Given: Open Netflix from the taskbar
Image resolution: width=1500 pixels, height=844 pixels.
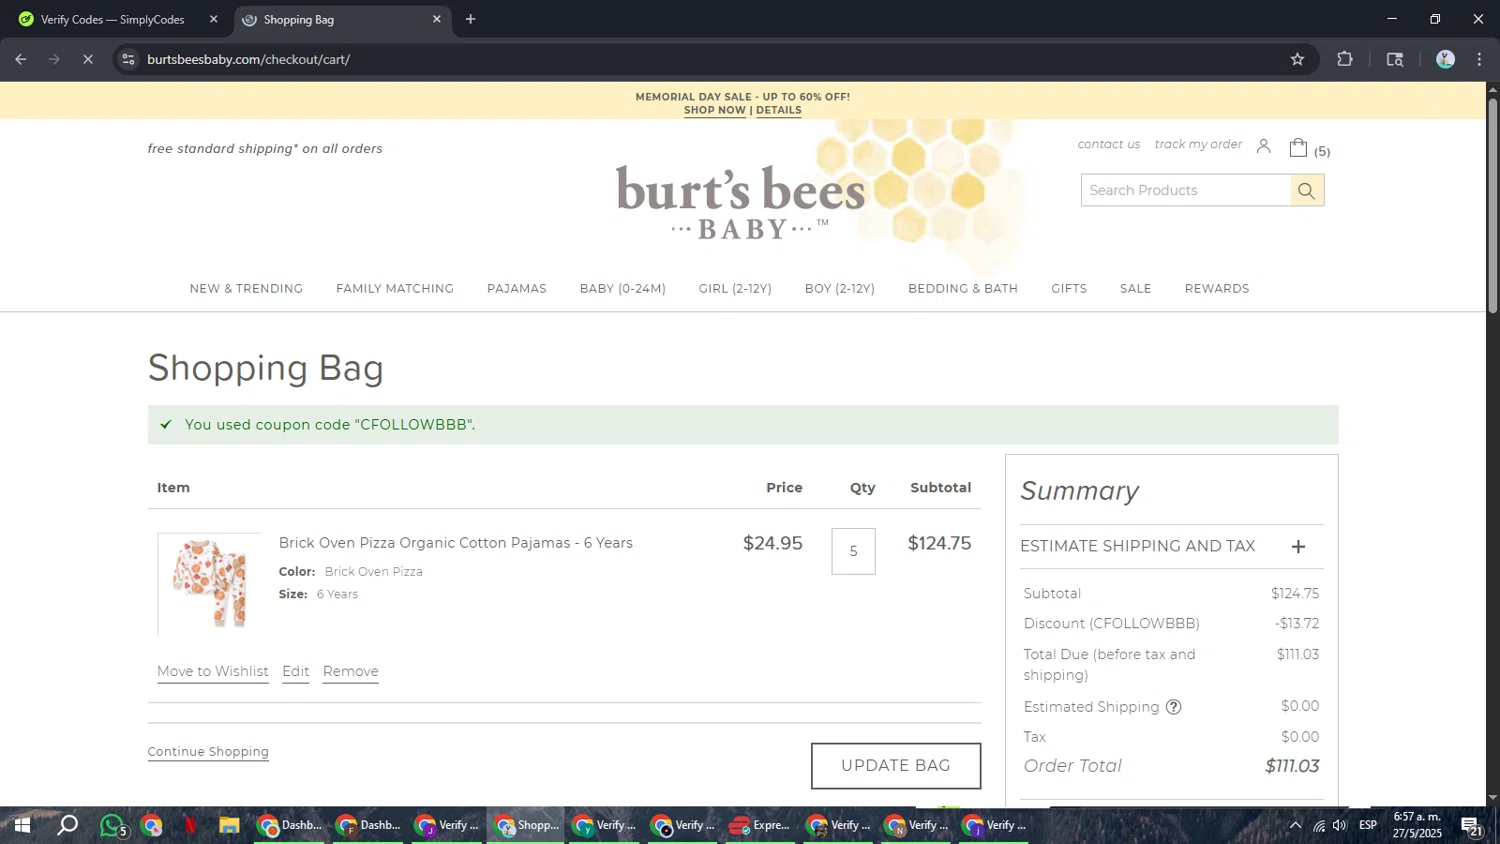Looking at the screenshot, I should pyautogui.click(x=190, y=826).
